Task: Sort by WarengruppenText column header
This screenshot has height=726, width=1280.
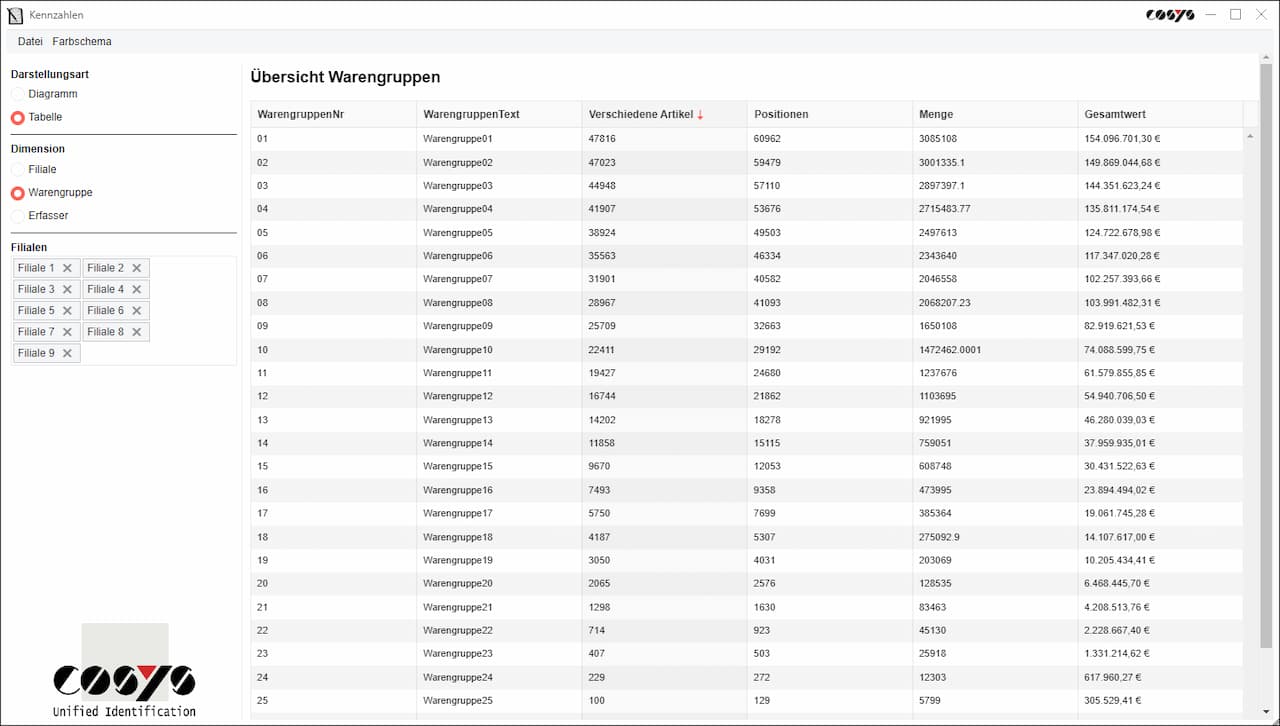Action: pyautogui.click(x=499, y=114)
